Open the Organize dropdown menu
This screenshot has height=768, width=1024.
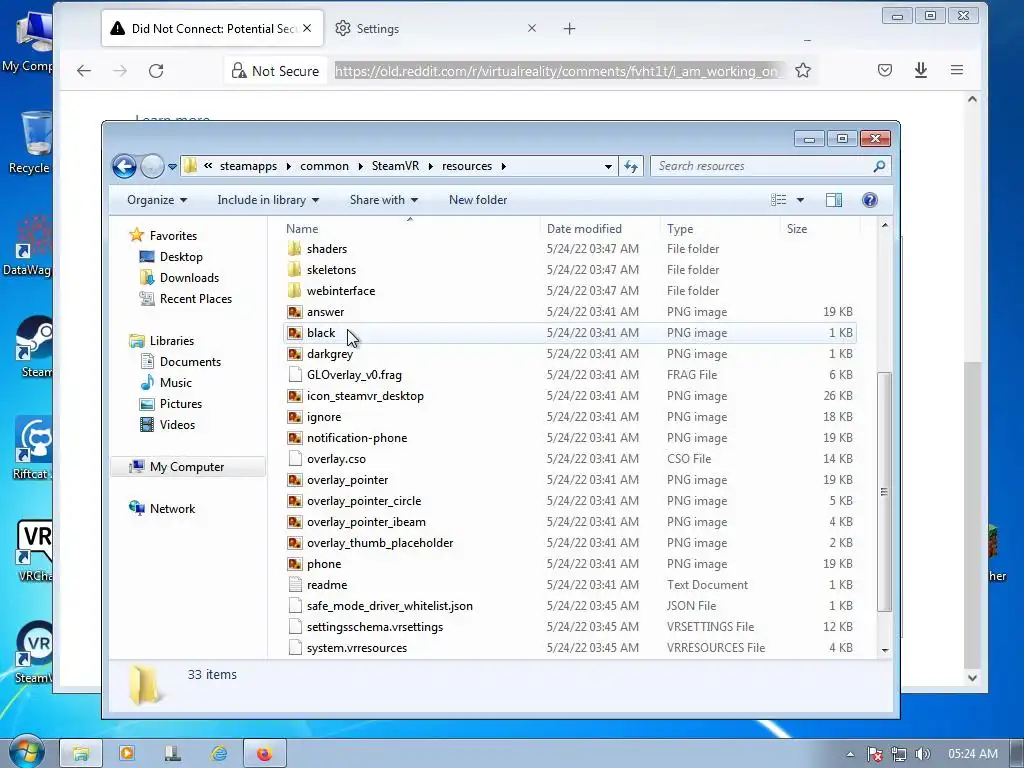[x=157, y=200]
